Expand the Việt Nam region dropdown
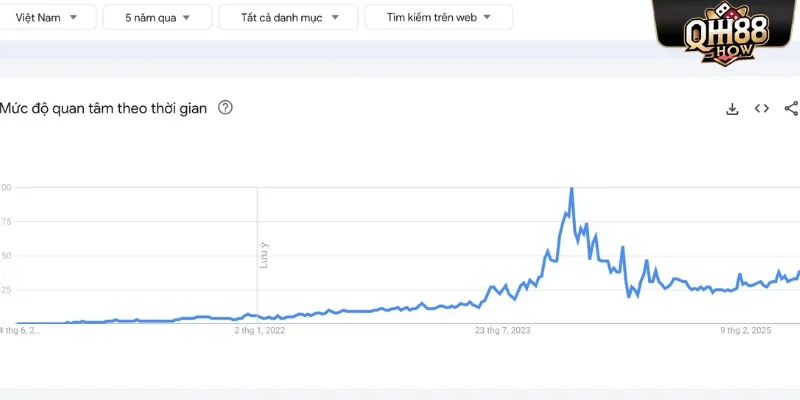This screenshot has height=400, width=800. pyautogui.click(x=46, y=17)
